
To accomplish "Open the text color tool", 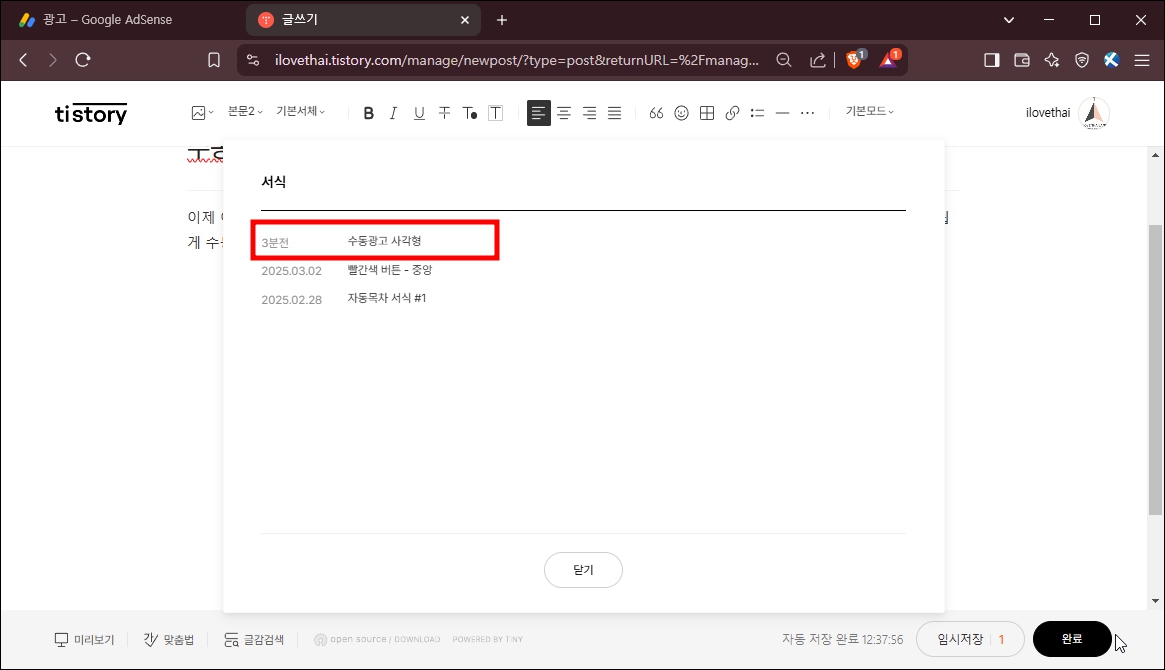I will point(469,112).
